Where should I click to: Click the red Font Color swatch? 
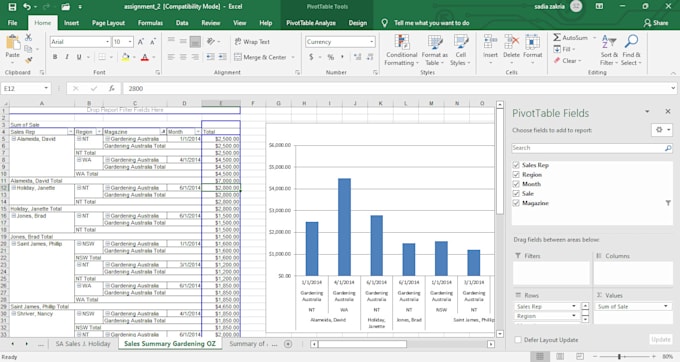[145, 57]
